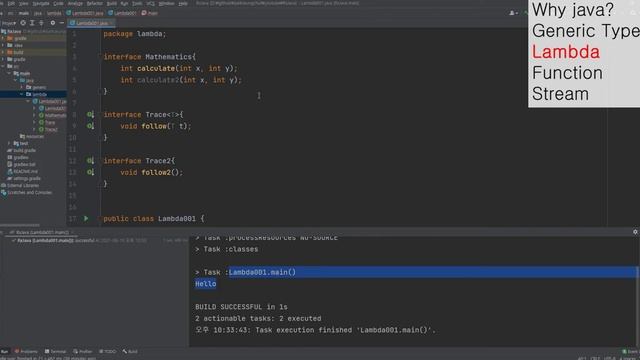
Task: Collapse the main folder in tree
Action: [x=9, y=73]
